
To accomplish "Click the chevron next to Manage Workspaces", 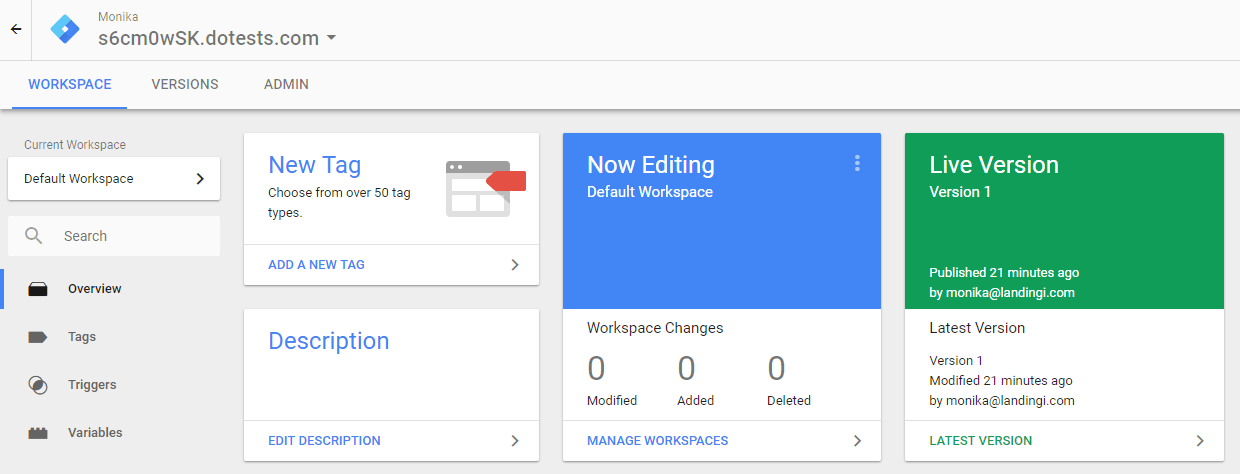I will tap(857, 440).
